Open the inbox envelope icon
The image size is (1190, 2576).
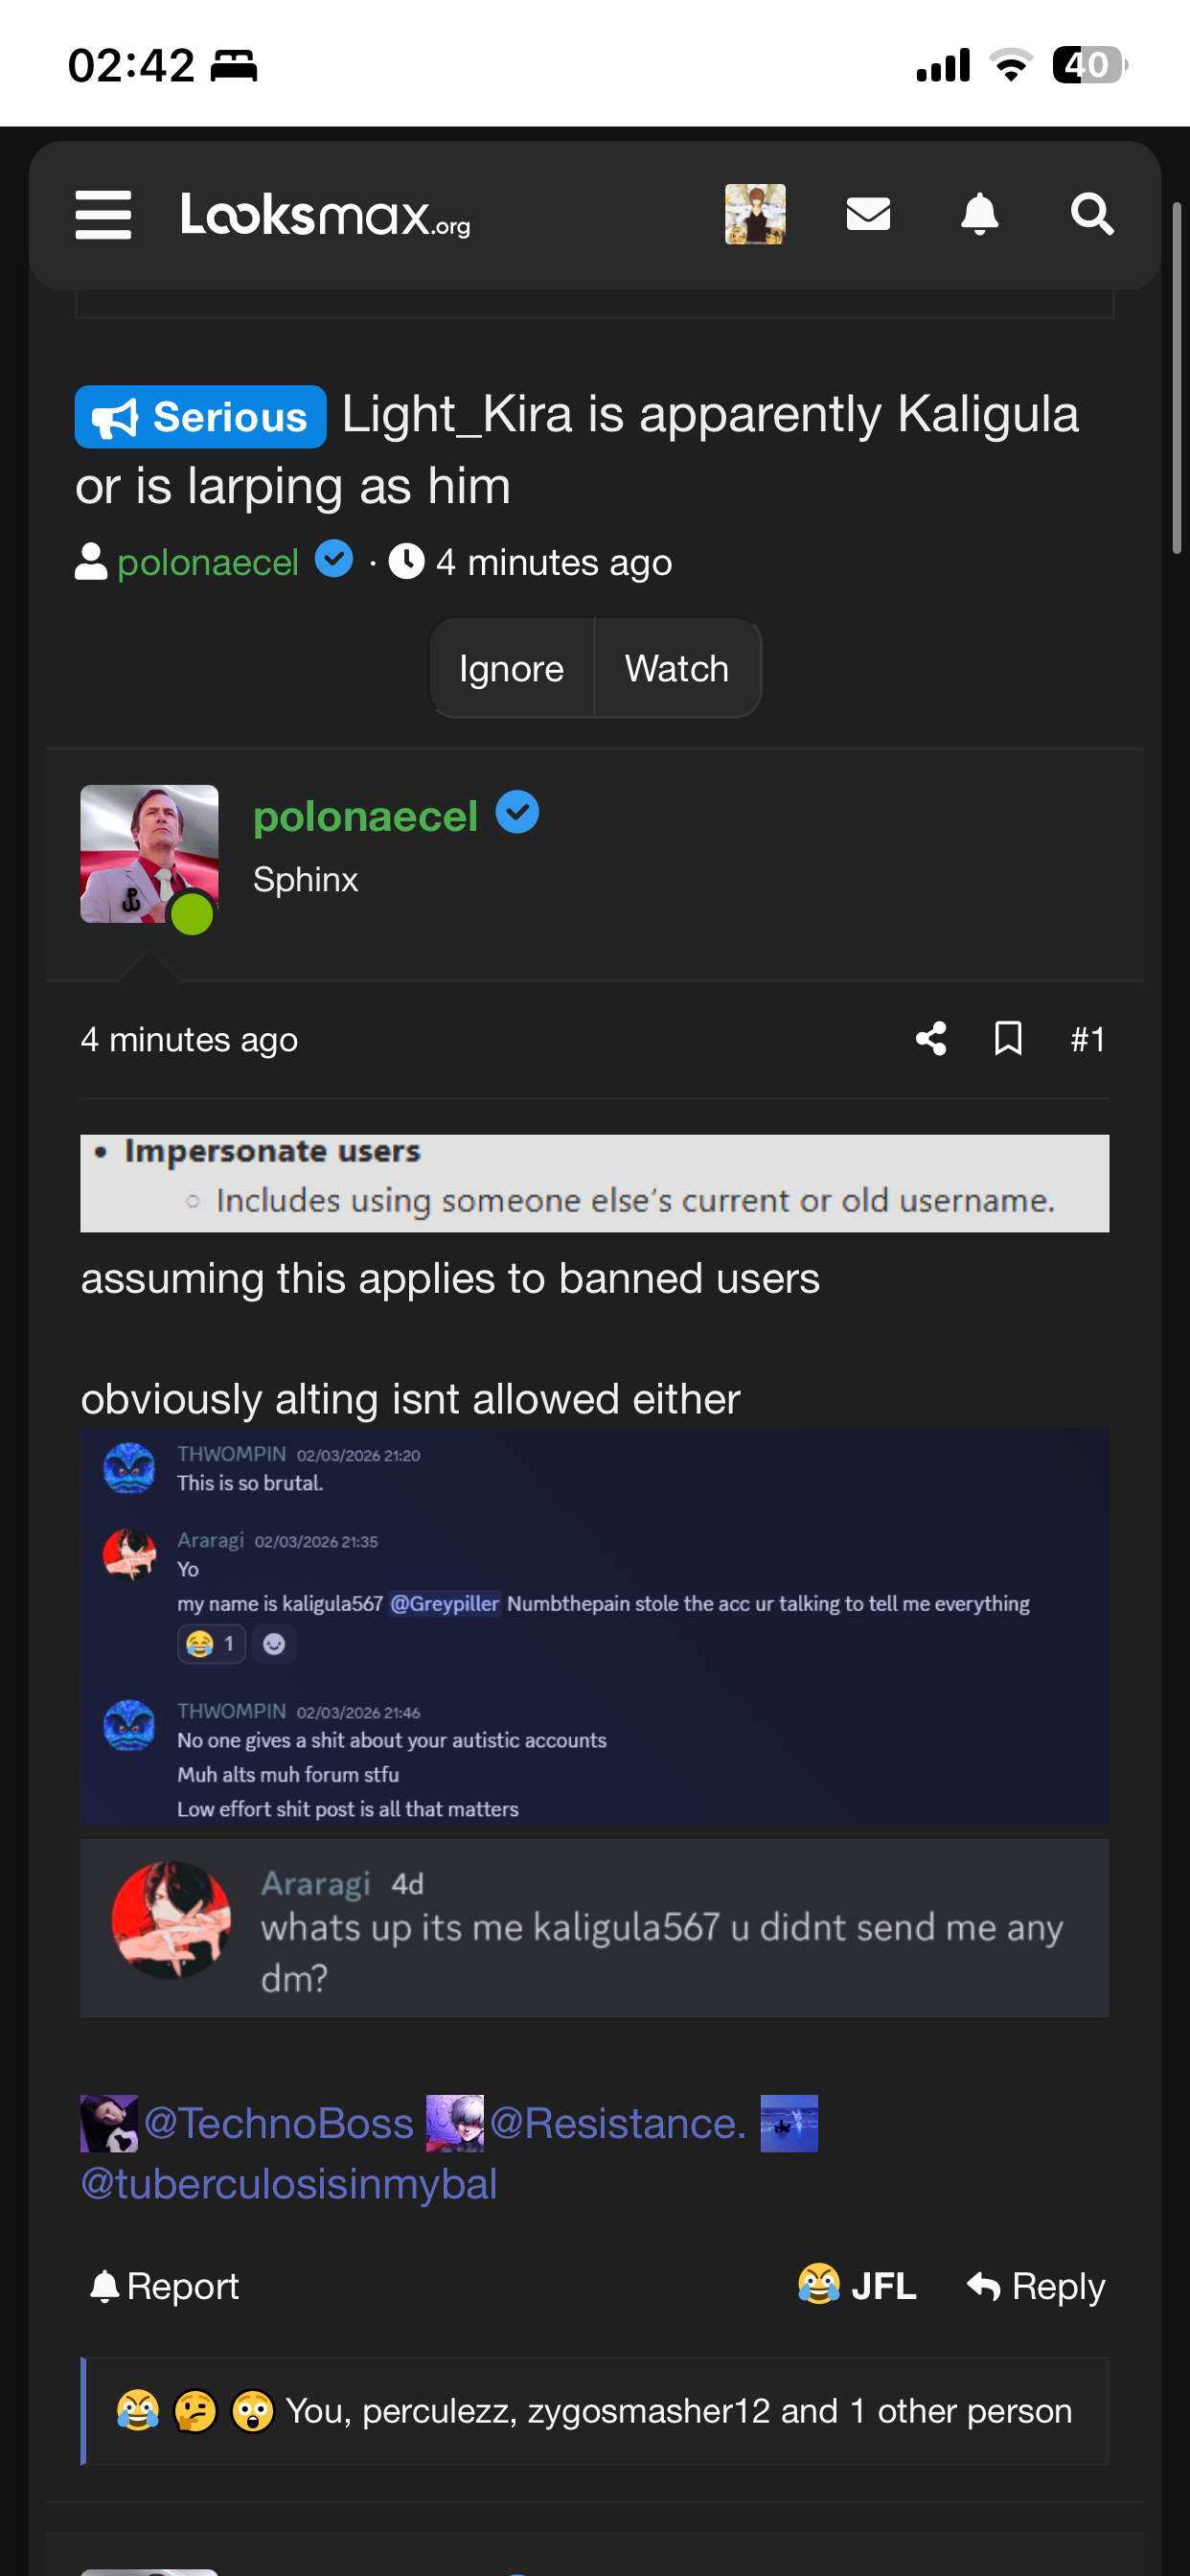867,214
